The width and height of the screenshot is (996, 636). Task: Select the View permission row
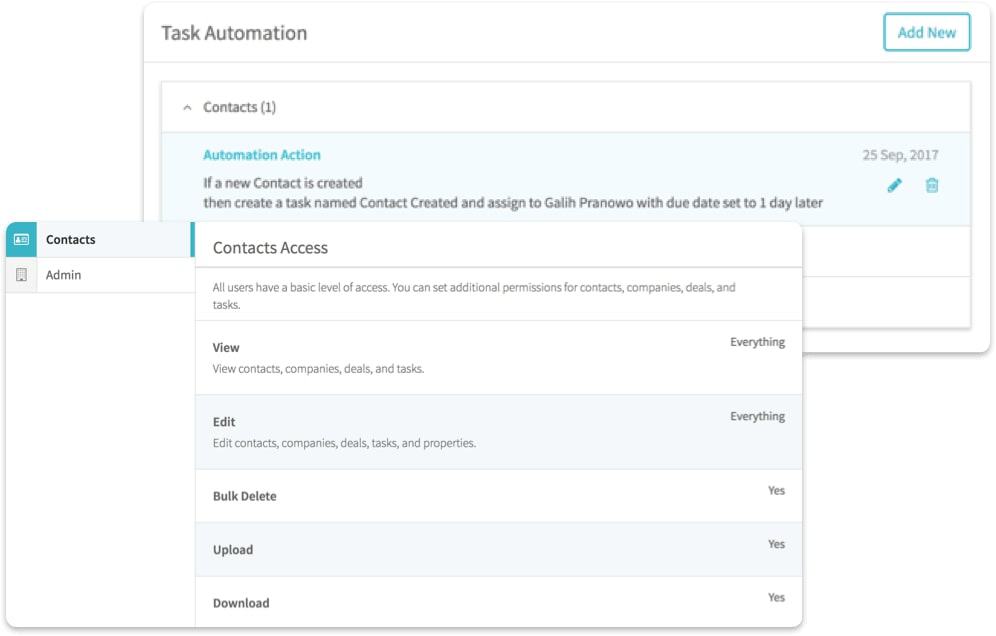point(499,358)
